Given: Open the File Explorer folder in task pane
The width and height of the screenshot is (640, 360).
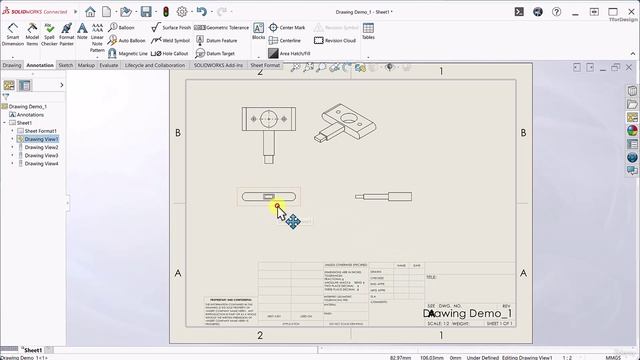Looking at the screenshot, I should (x=632, y=104).
